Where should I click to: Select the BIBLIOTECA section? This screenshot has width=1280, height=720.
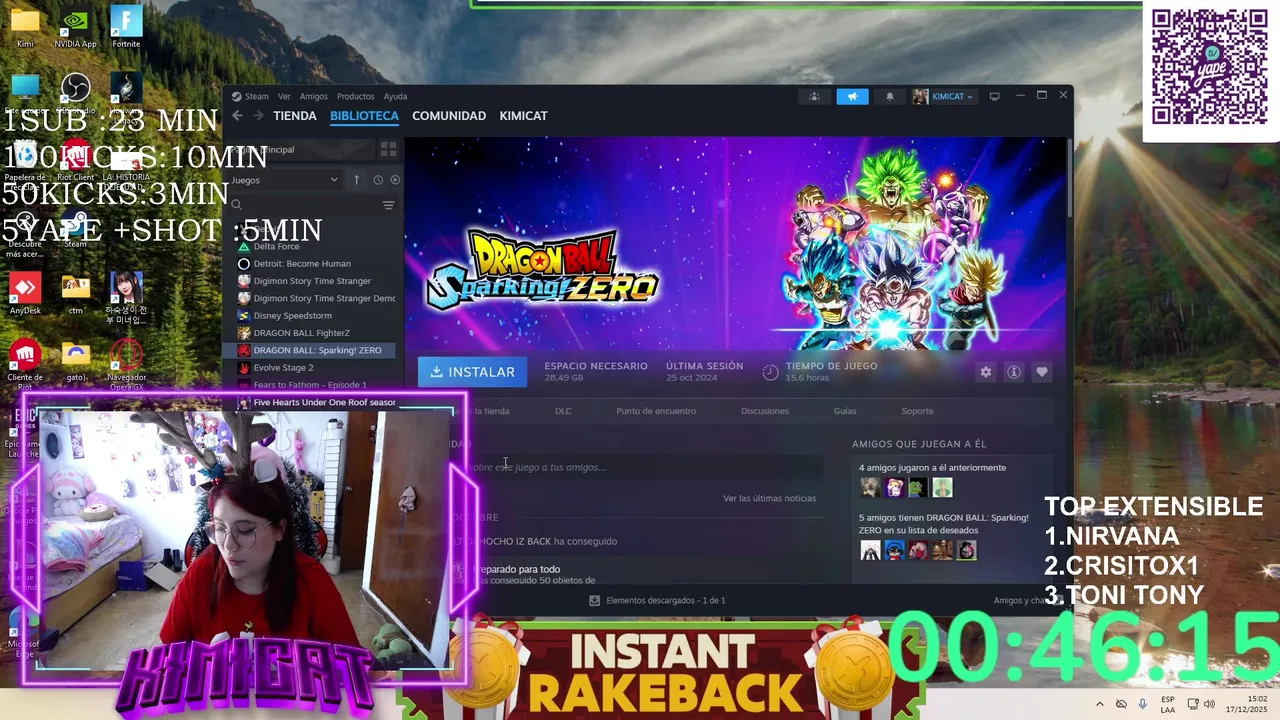pyautogui.click(x=364, y=116)
